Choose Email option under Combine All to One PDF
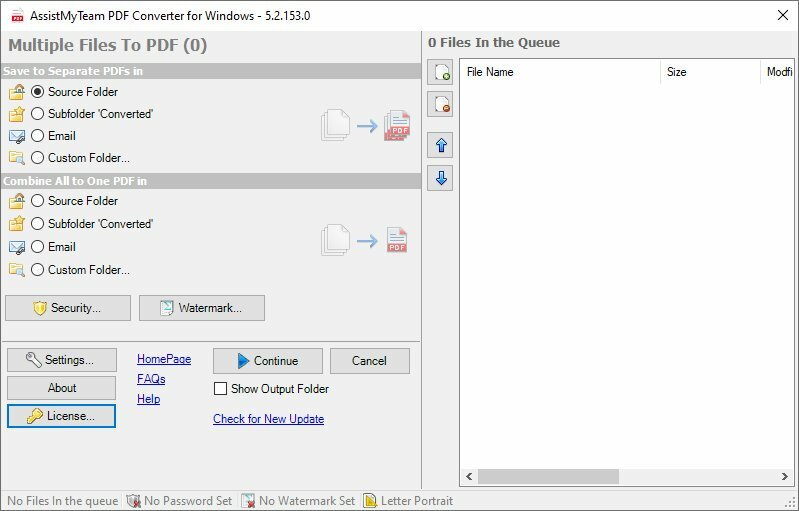 (x=38, y=247)
